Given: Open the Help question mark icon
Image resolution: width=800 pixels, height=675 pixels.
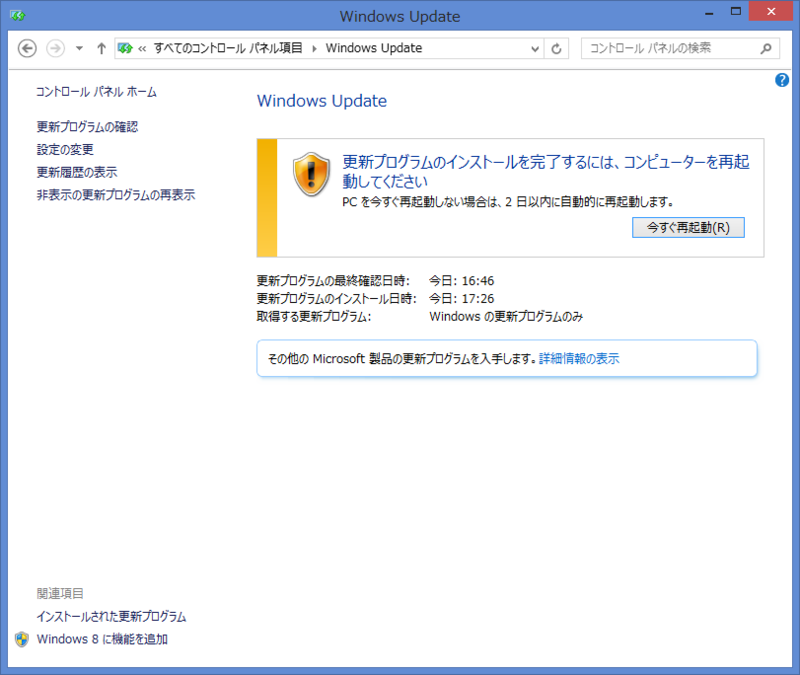Looking at the screenshot, I should pos(782,80).
